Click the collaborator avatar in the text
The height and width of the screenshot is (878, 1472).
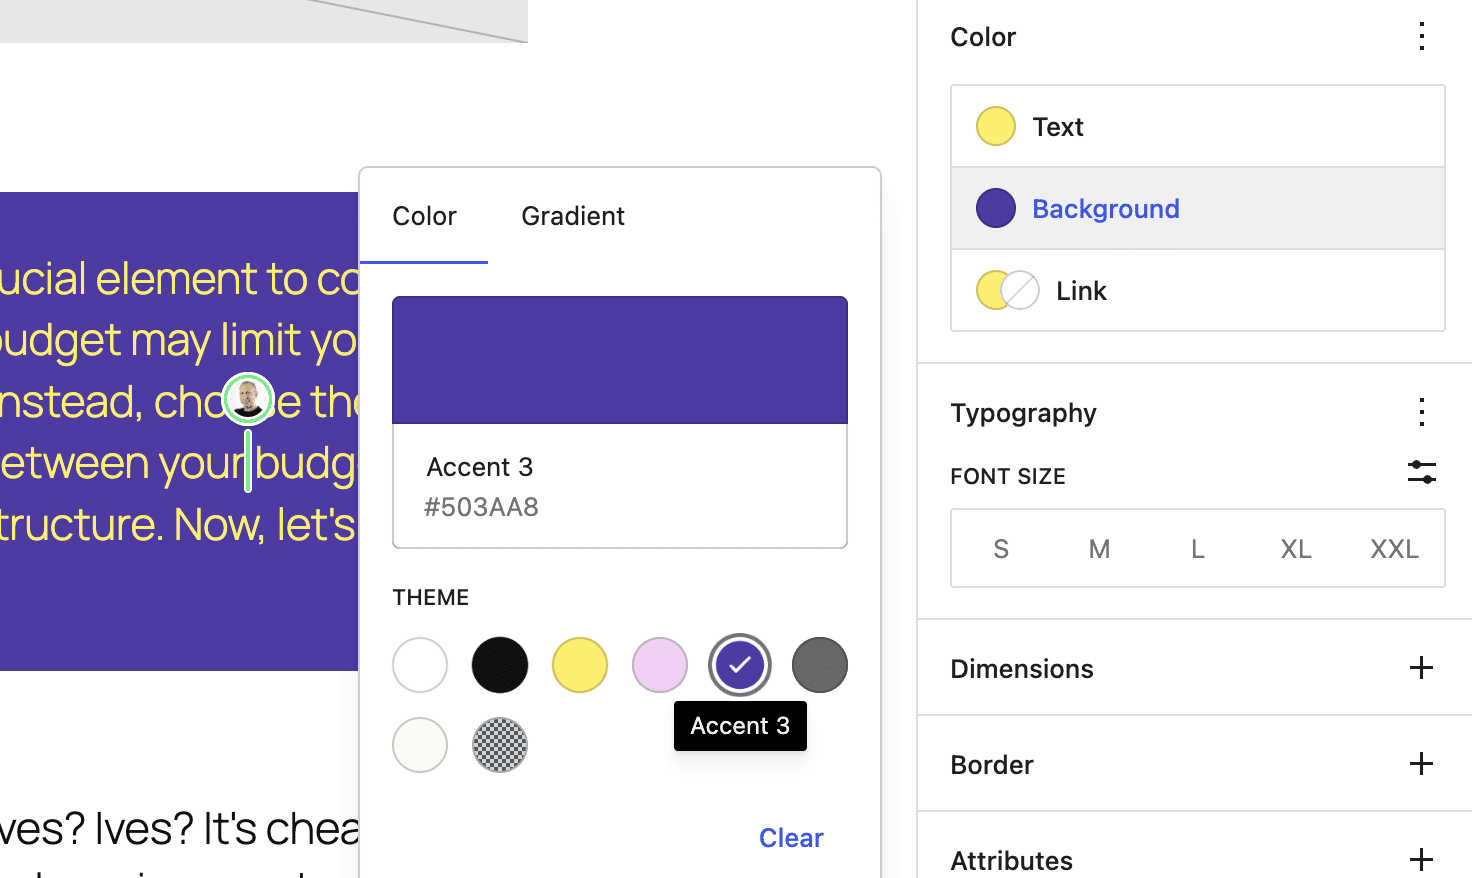(x=247, y=397)
